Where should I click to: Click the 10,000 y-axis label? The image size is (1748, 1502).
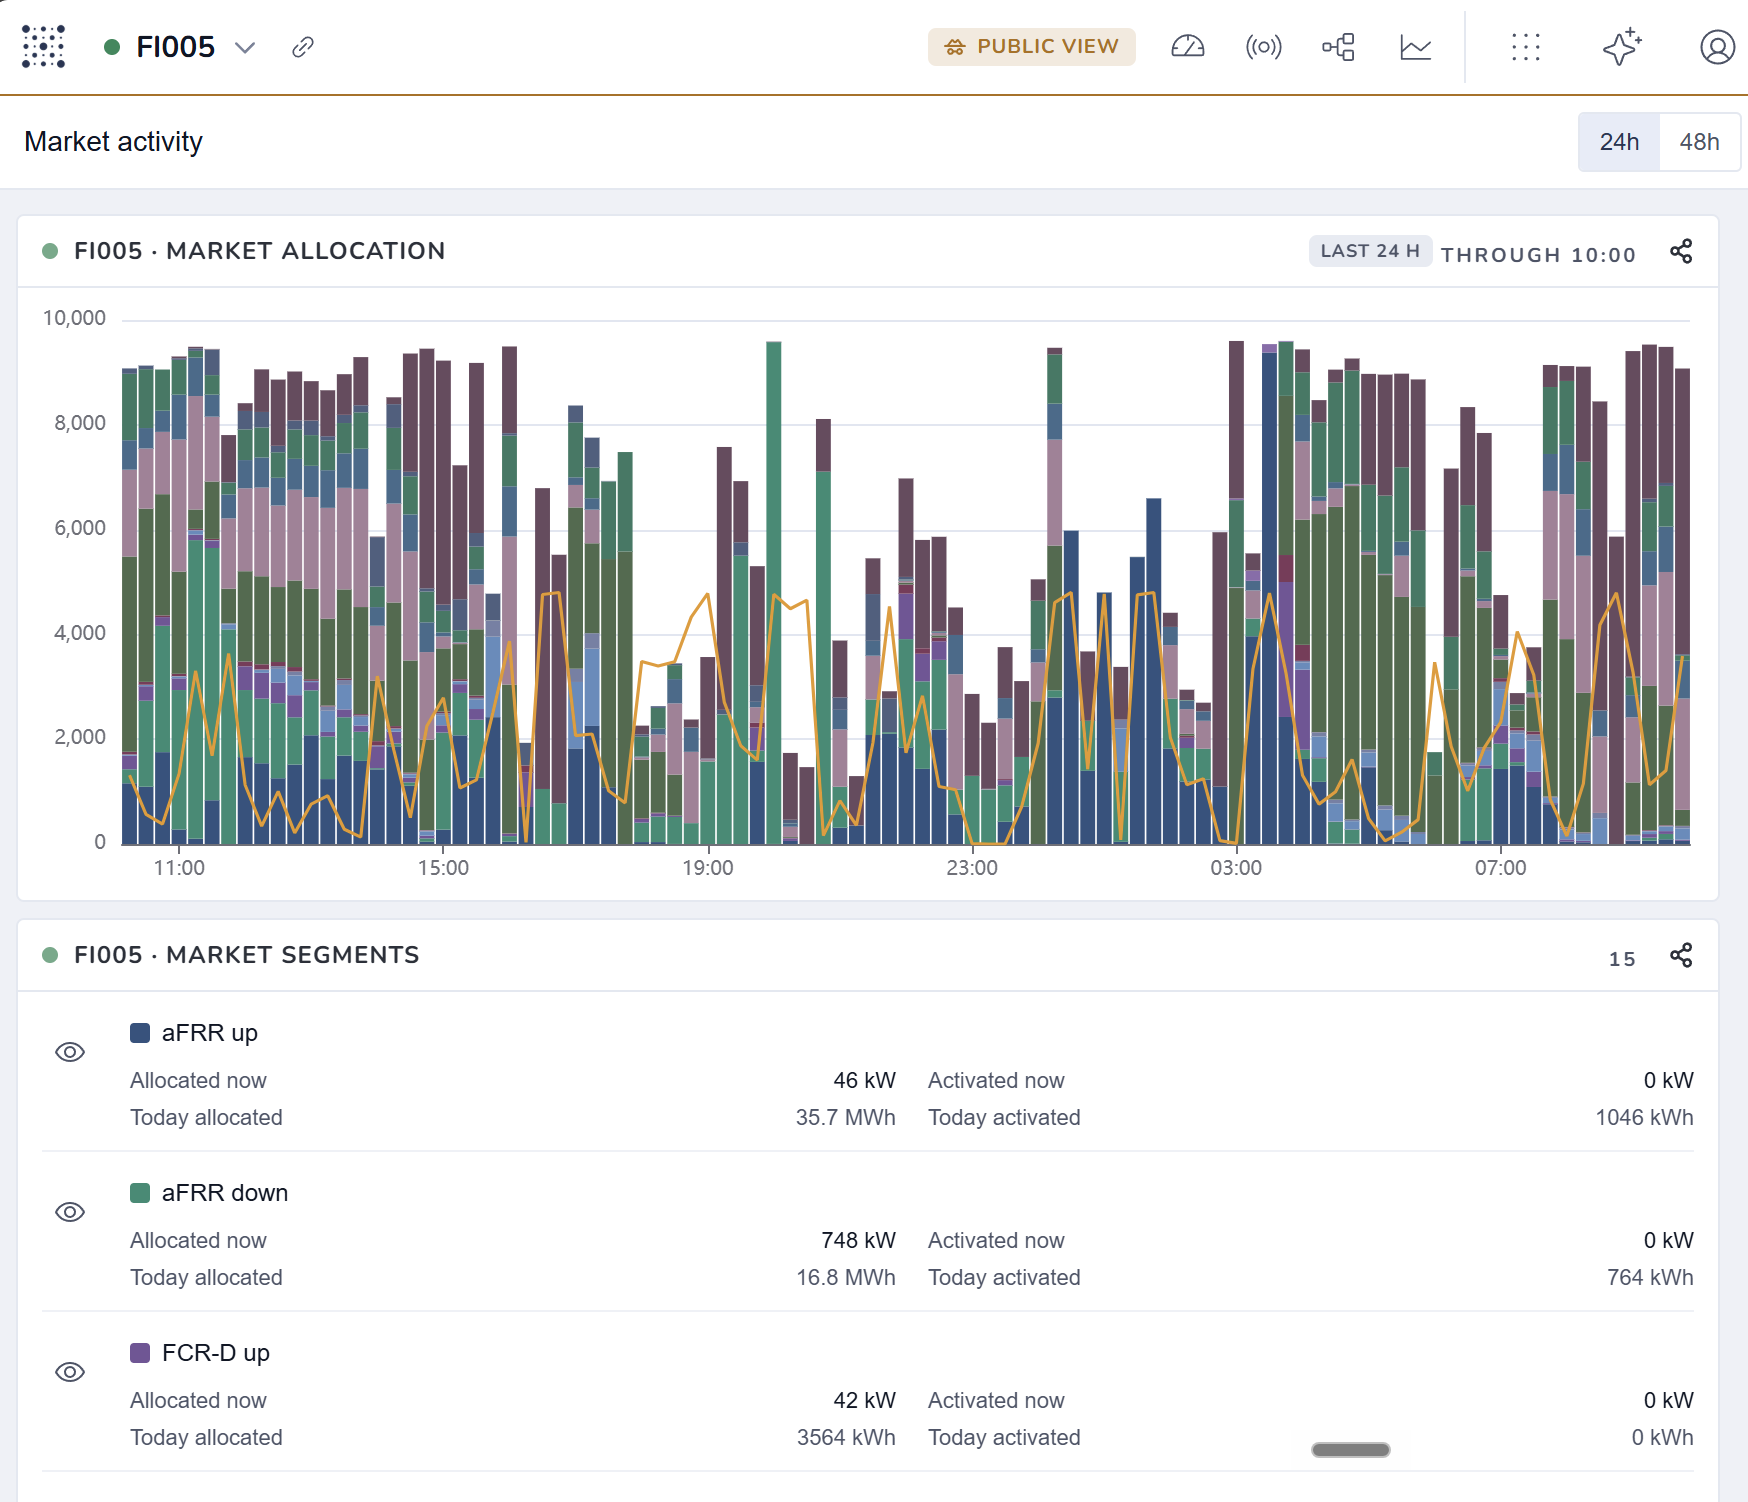pos(74,318)
